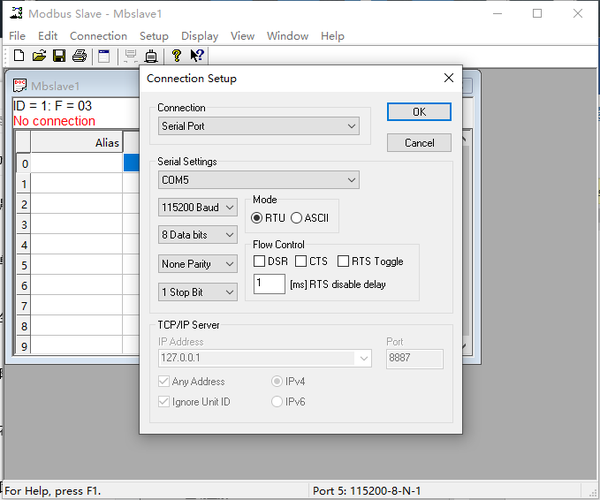Enable the RTS Toggle checkbox

pyautogui.click(x=343, y=261)
